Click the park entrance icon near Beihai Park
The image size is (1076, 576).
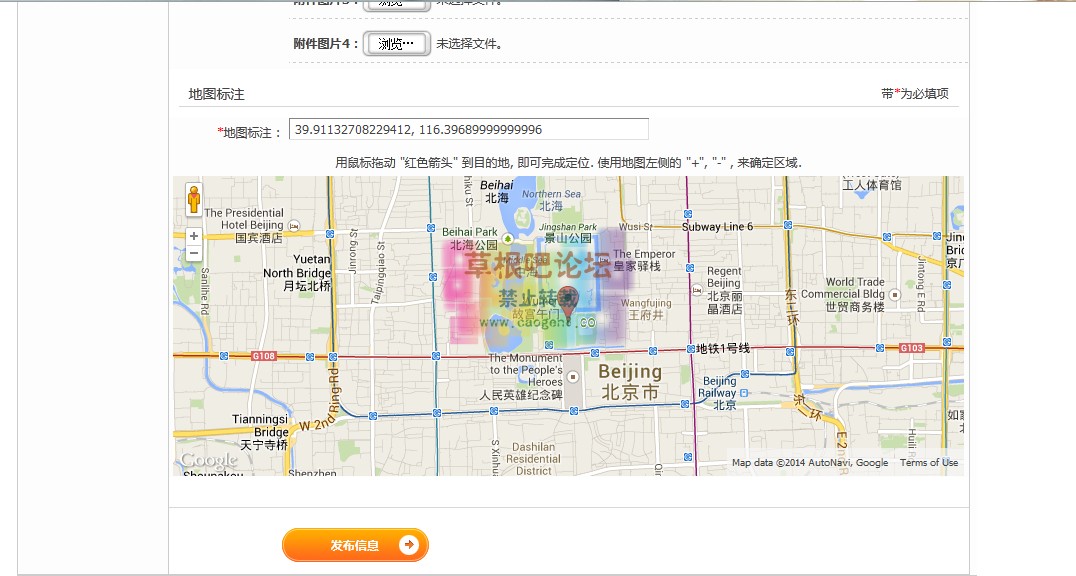[508, 238]
